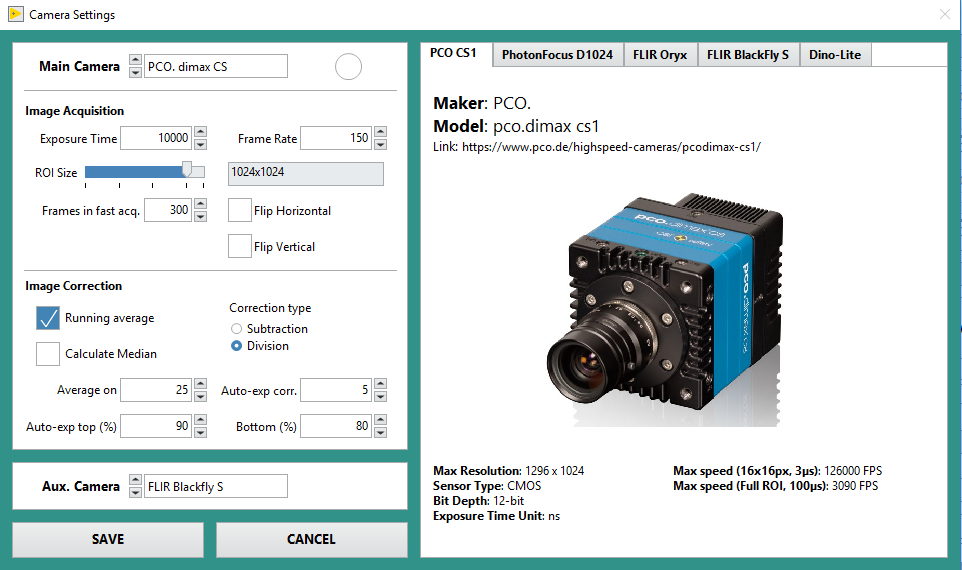
Task: Click the Main Camera name field
Action: (216, 66)
